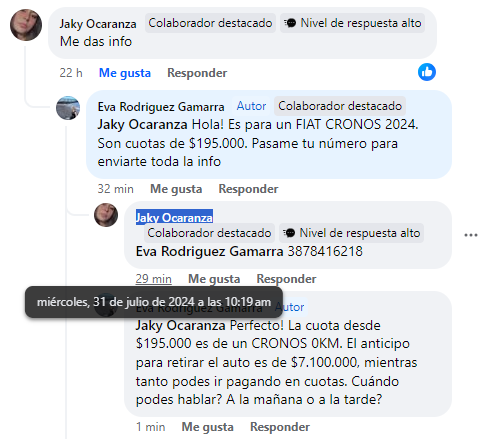Click Jaky Ocaranza's top comment avatar

point(26,25)
